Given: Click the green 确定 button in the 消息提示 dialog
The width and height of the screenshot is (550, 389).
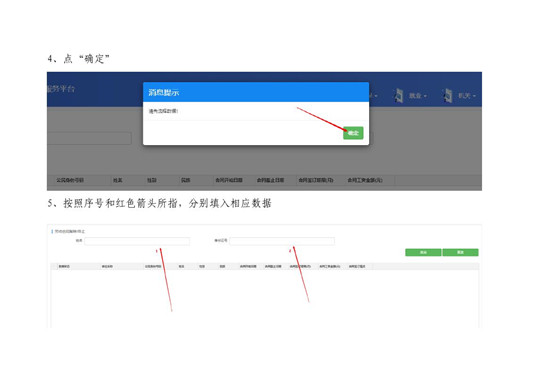Looking at the screenshot, I should point(353,133).
